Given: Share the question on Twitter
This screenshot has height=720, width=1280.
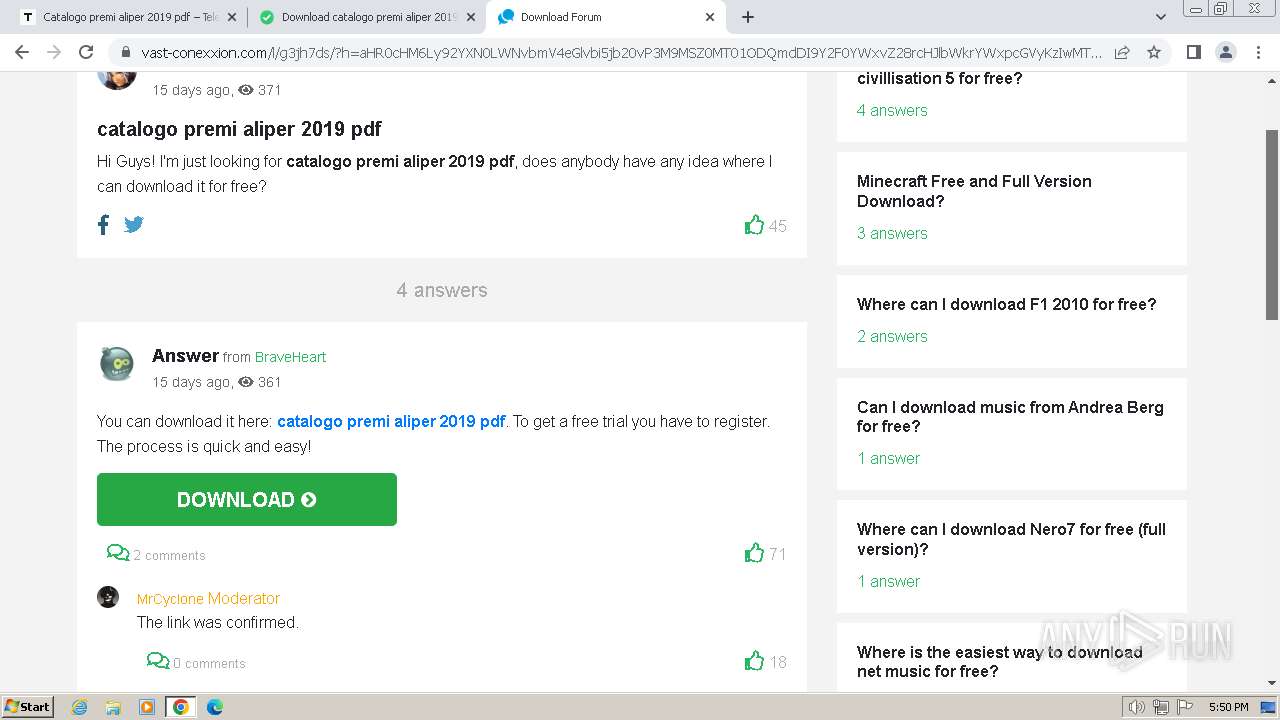Looking at the screenshot, I should click(x=134, y=225).
